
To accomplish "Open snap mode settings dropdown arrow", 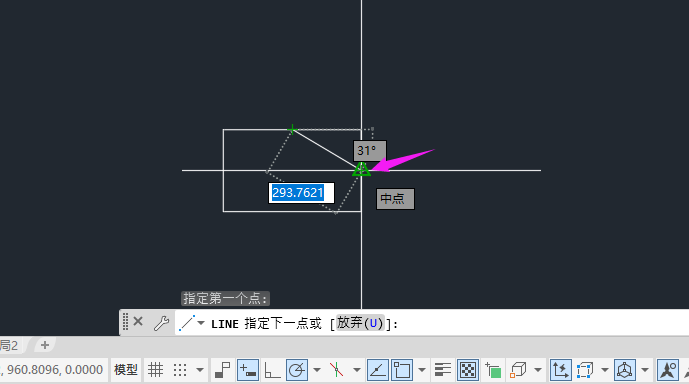I will [200, 370].
